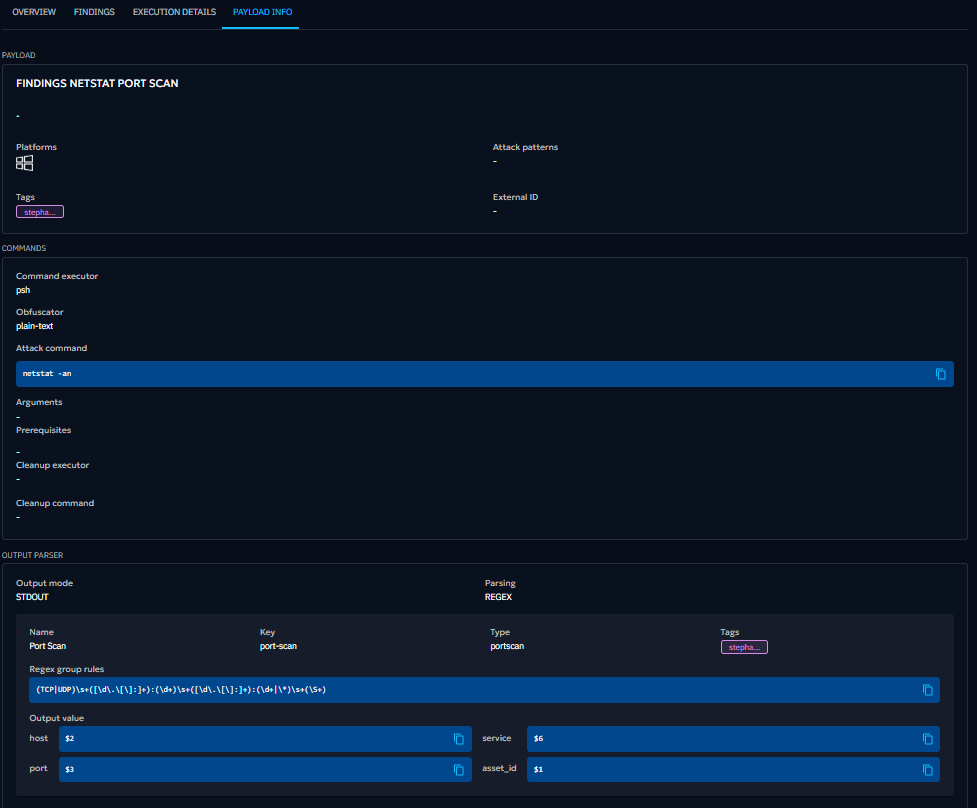The width and height of the screenshot is (977, 808).
Task: Select the host field containing $2
Action: tap(250, 739)
